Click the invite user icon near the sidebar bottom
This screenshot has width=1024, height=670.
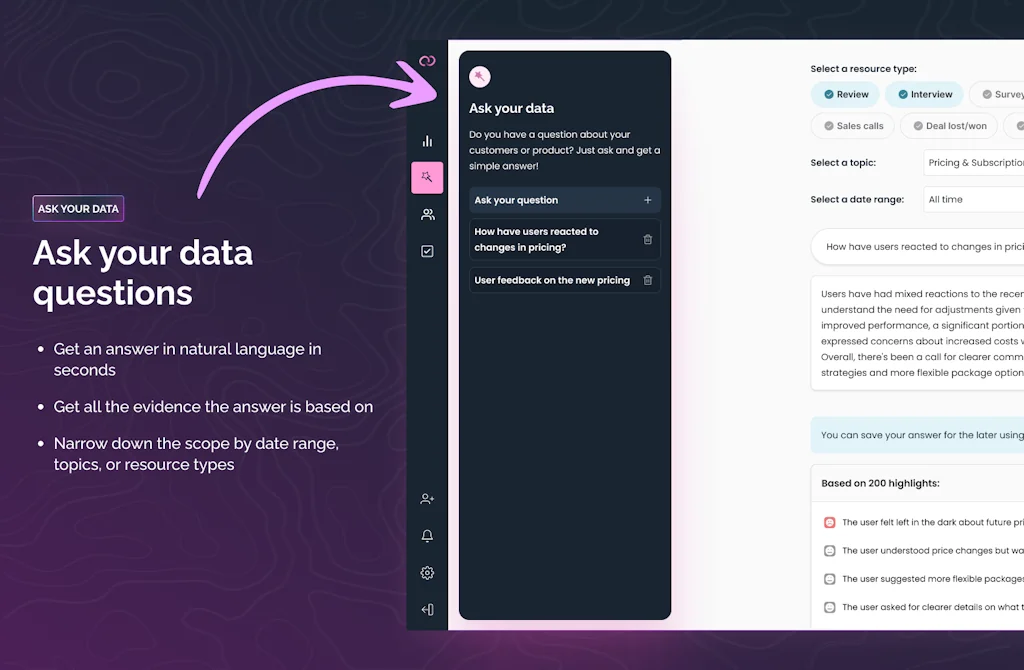point(427,498)
